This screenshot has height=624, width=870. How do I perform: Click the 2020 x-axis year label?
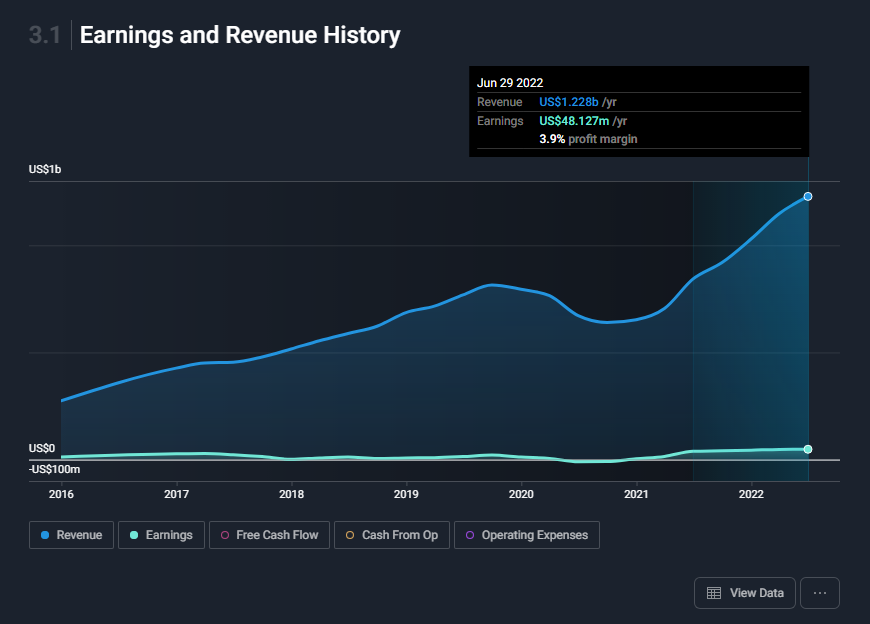(521, 494)
